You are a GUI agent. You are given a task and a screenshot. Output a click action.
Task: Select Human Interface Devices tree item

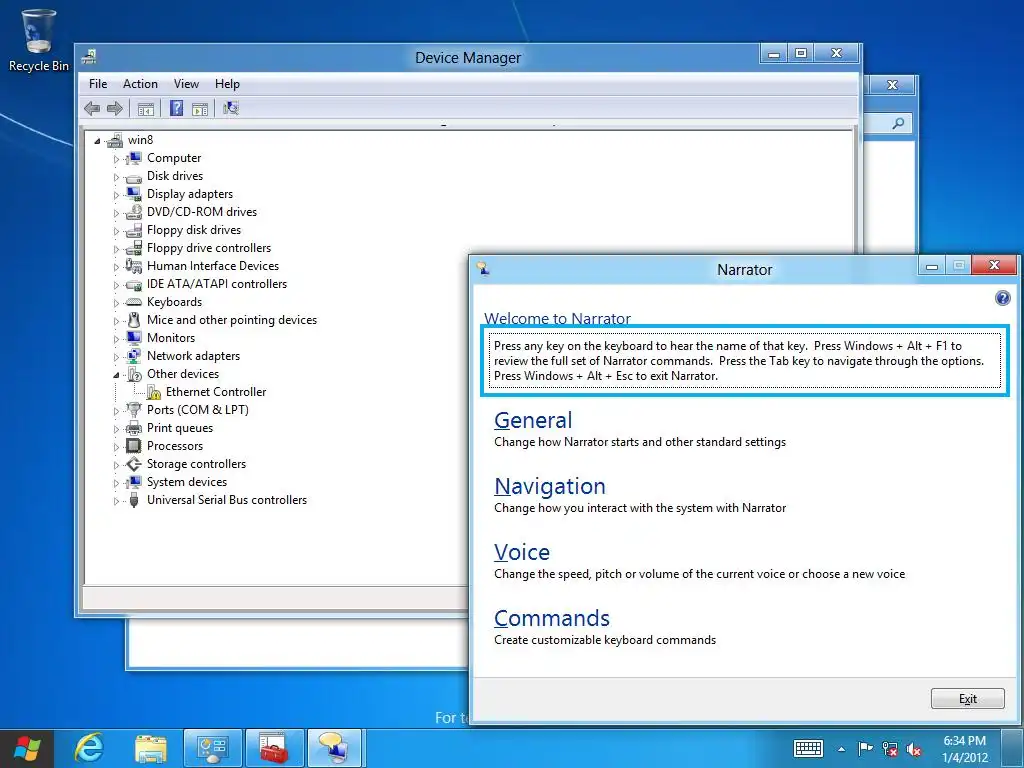coord(213,266)
